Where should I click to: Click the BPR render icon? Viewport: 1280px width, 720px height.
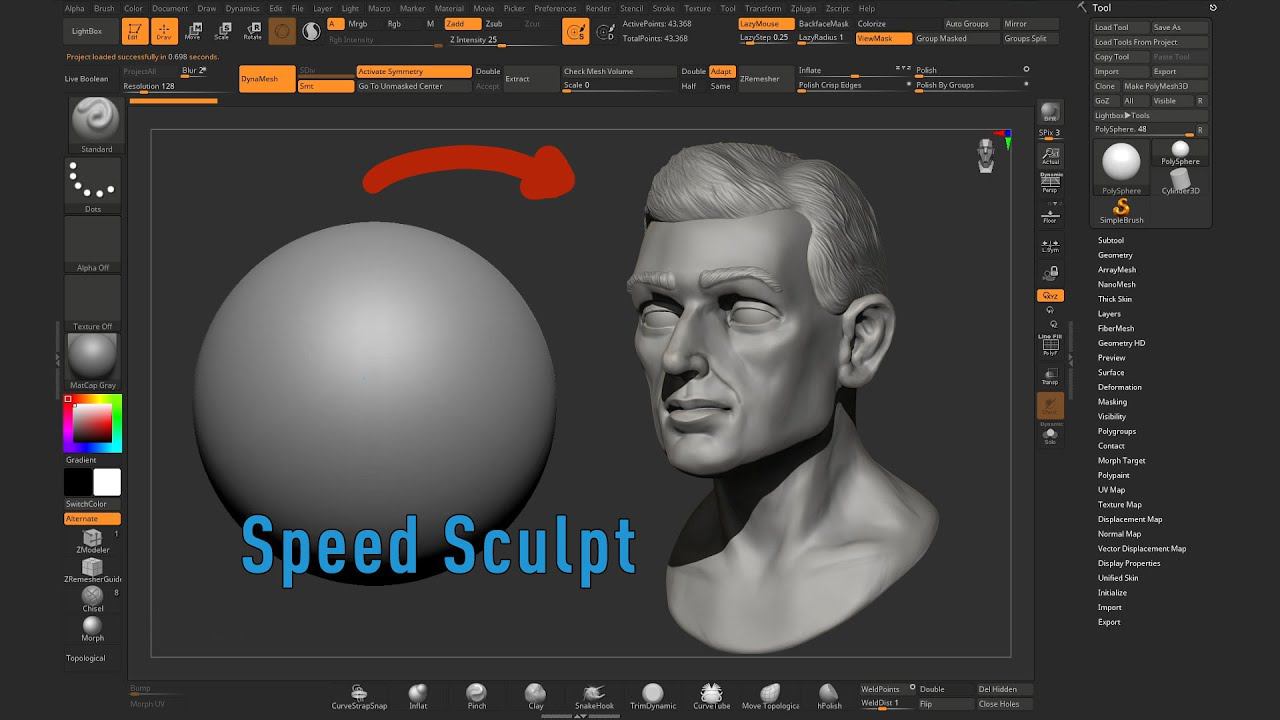coord(1050,112)
